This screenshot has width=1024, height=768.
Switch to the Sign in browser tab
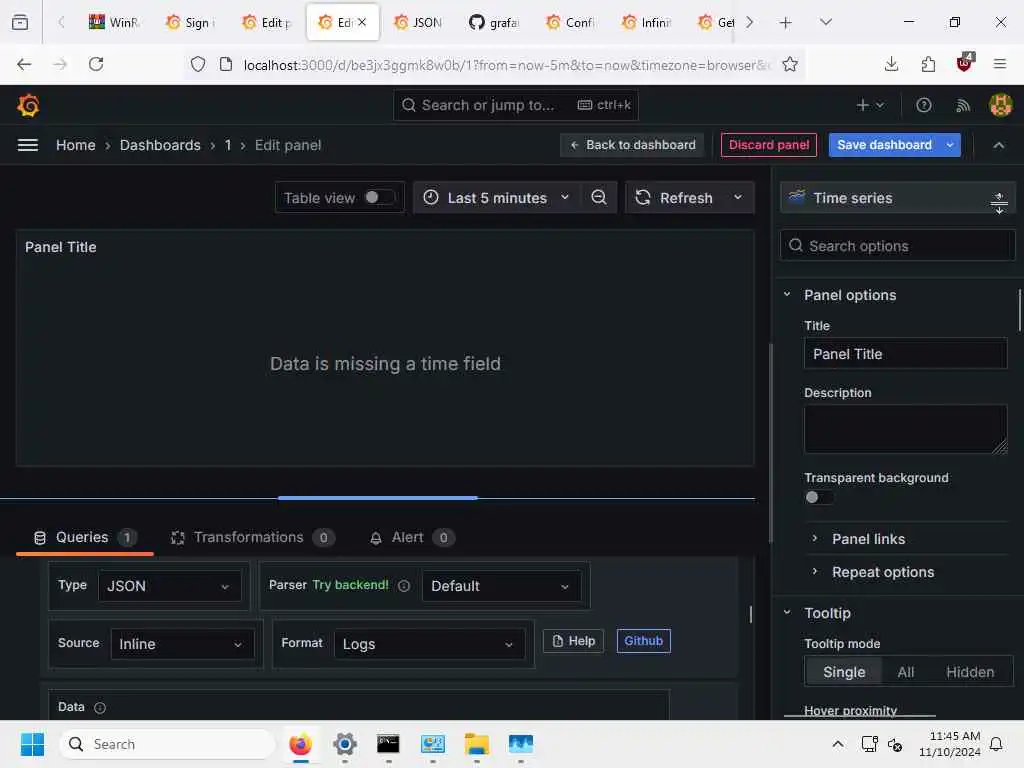pos(190,22)
